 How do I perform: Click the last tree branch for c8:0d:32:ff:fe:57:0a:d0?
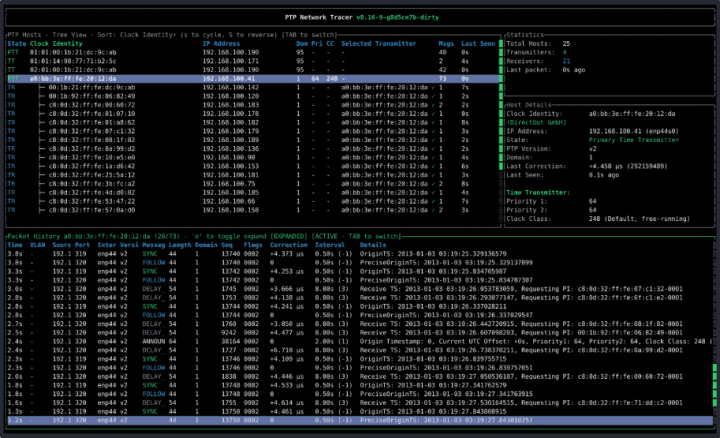click(42, 209)
